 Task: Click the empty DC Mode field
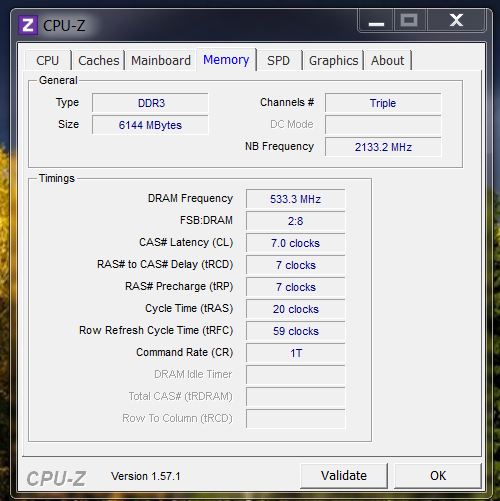pos(383,125)
